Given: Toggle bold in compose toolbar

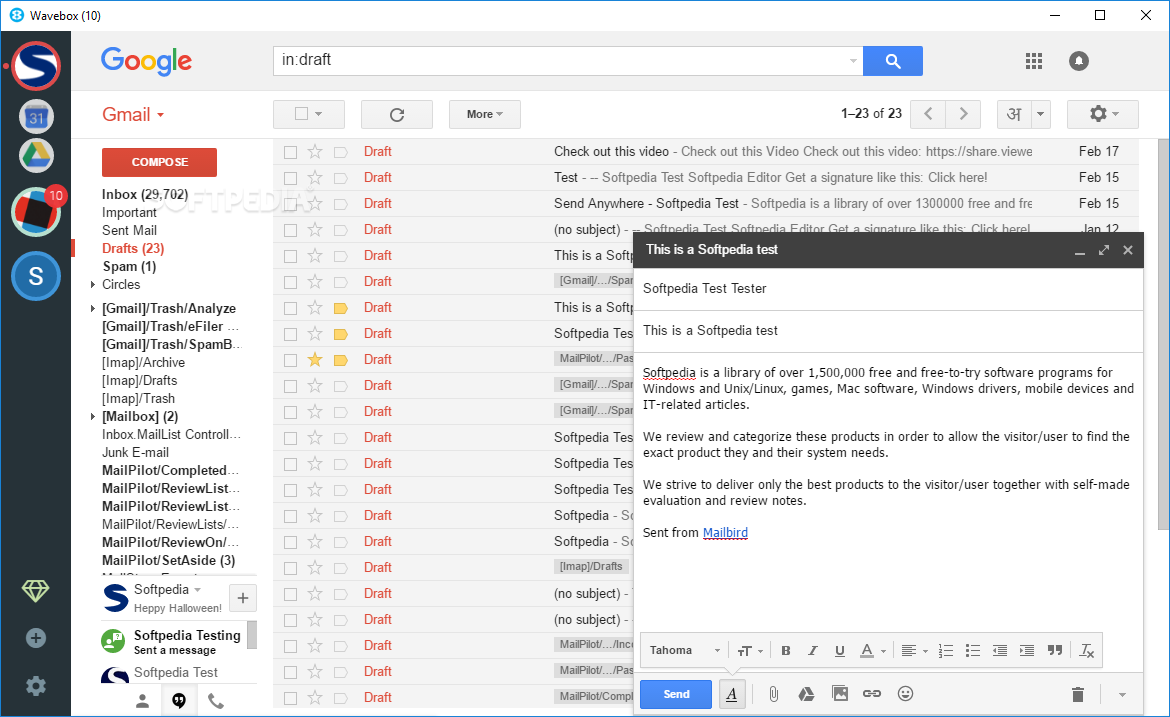Looking at the screenshot, I should (x=786, y=651).
